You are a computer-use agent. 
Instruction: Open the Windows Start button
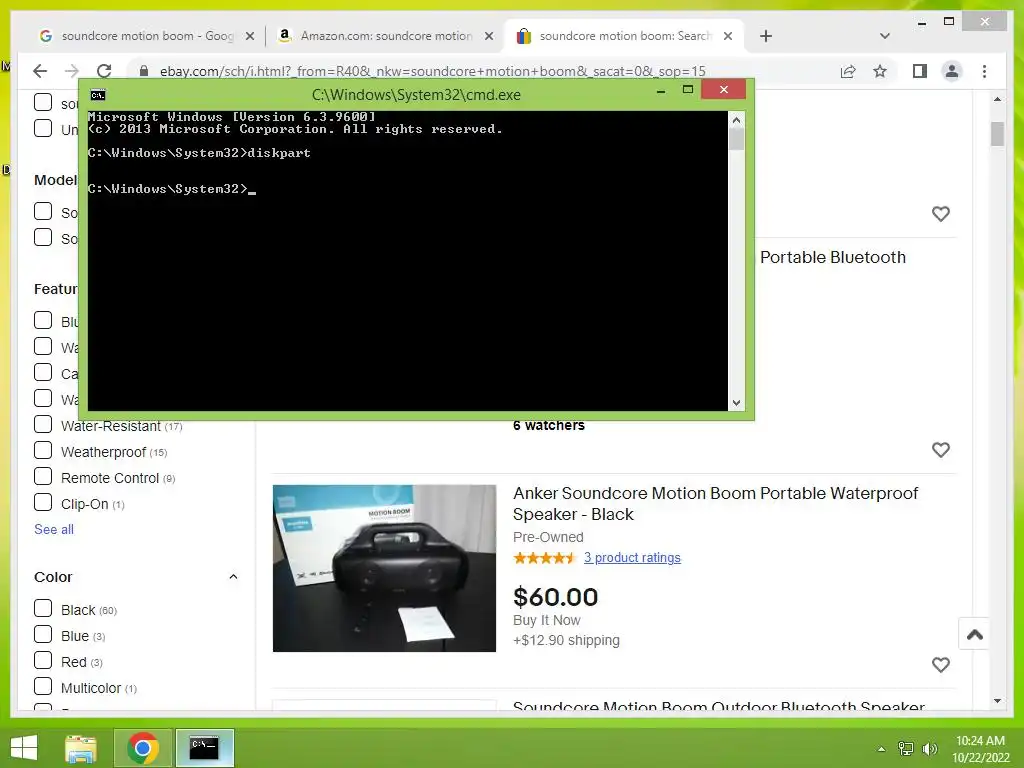(24, 748)
